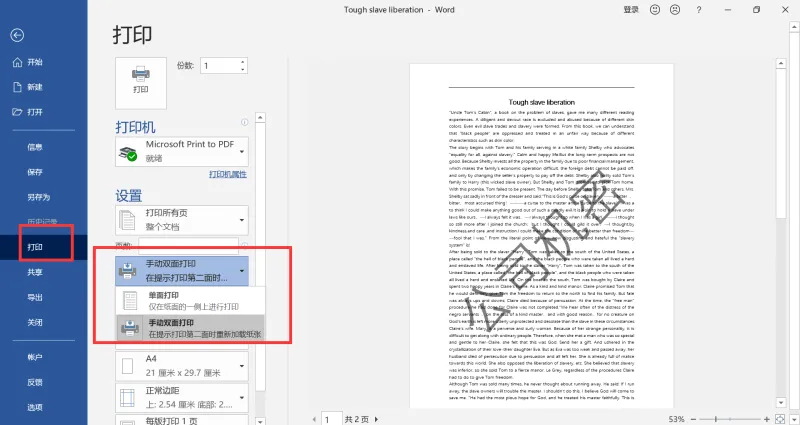
Task: Click the zoom slider handle
Action: [716, 419]
